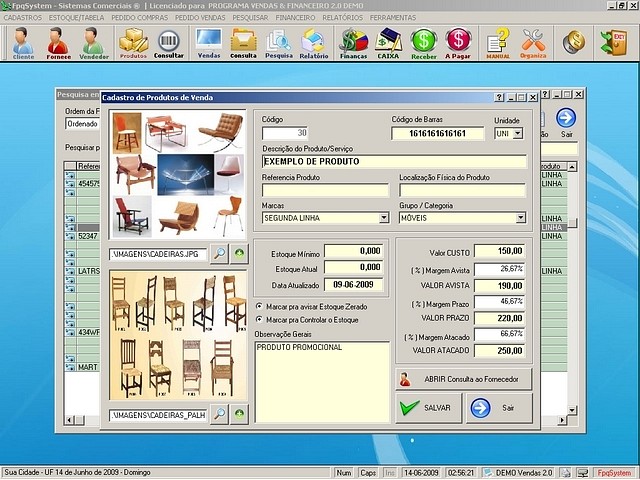The width and height of the screenshot is (640, 480).
Task: Click the Finanças toolbar icon
Action: pyautogui.click(x=353, y=42)
